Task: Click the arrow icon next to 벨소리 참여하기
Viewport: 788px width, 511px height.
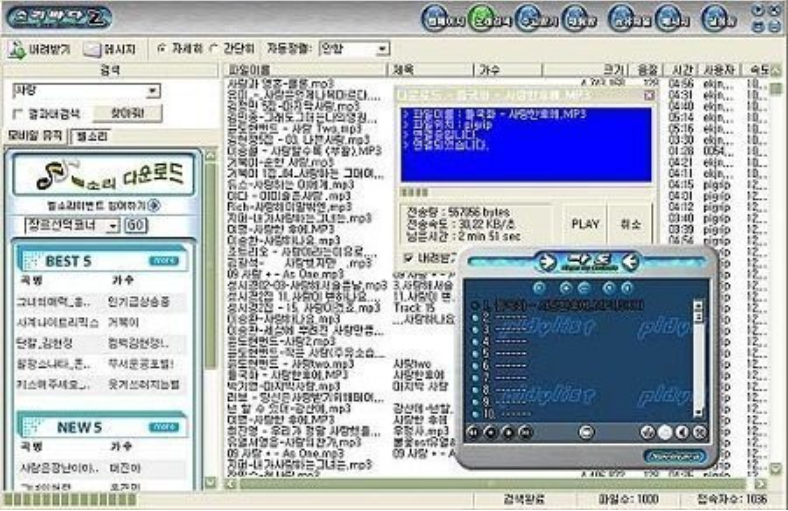Action: pos(155,206)
